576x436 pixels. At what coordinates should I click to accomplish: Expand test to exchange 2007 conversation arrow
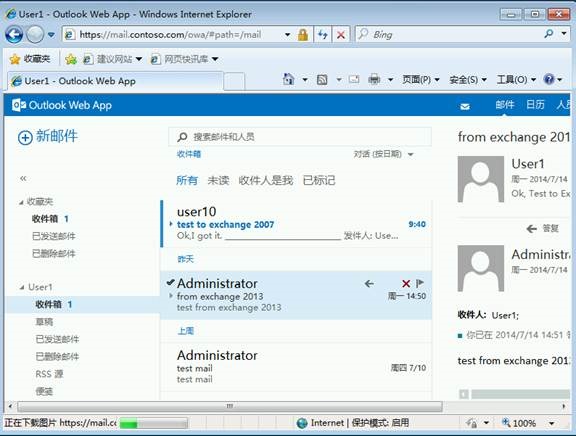tap(171, 224)
